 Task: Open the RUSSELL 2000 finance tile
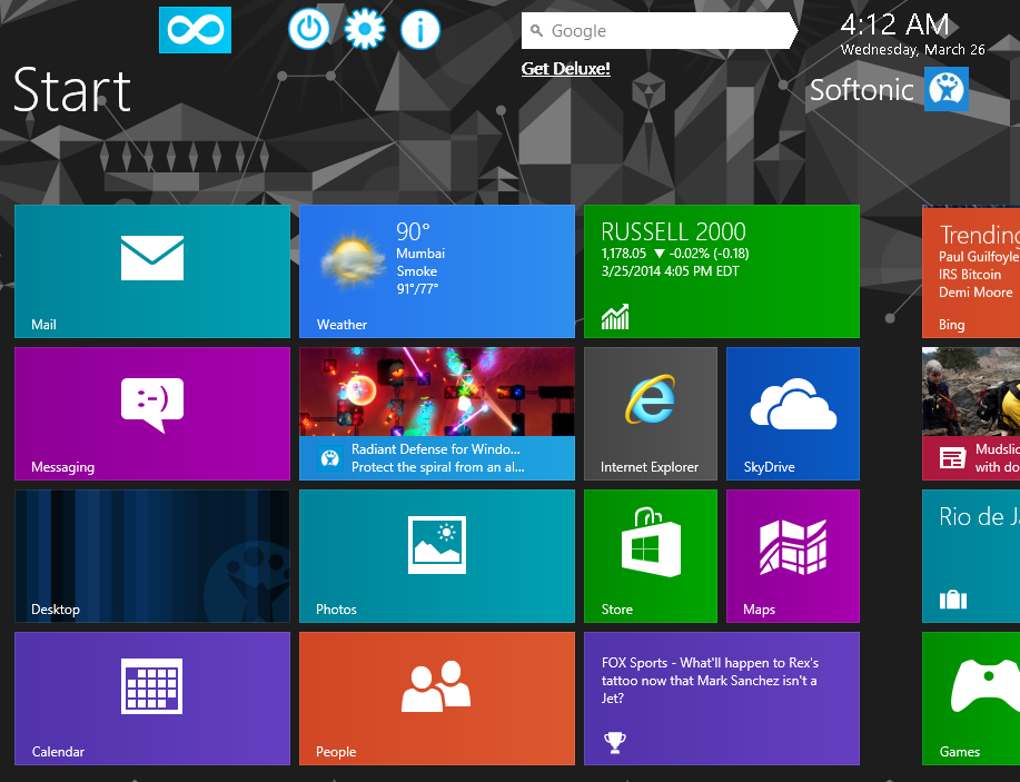click(721, 271)
